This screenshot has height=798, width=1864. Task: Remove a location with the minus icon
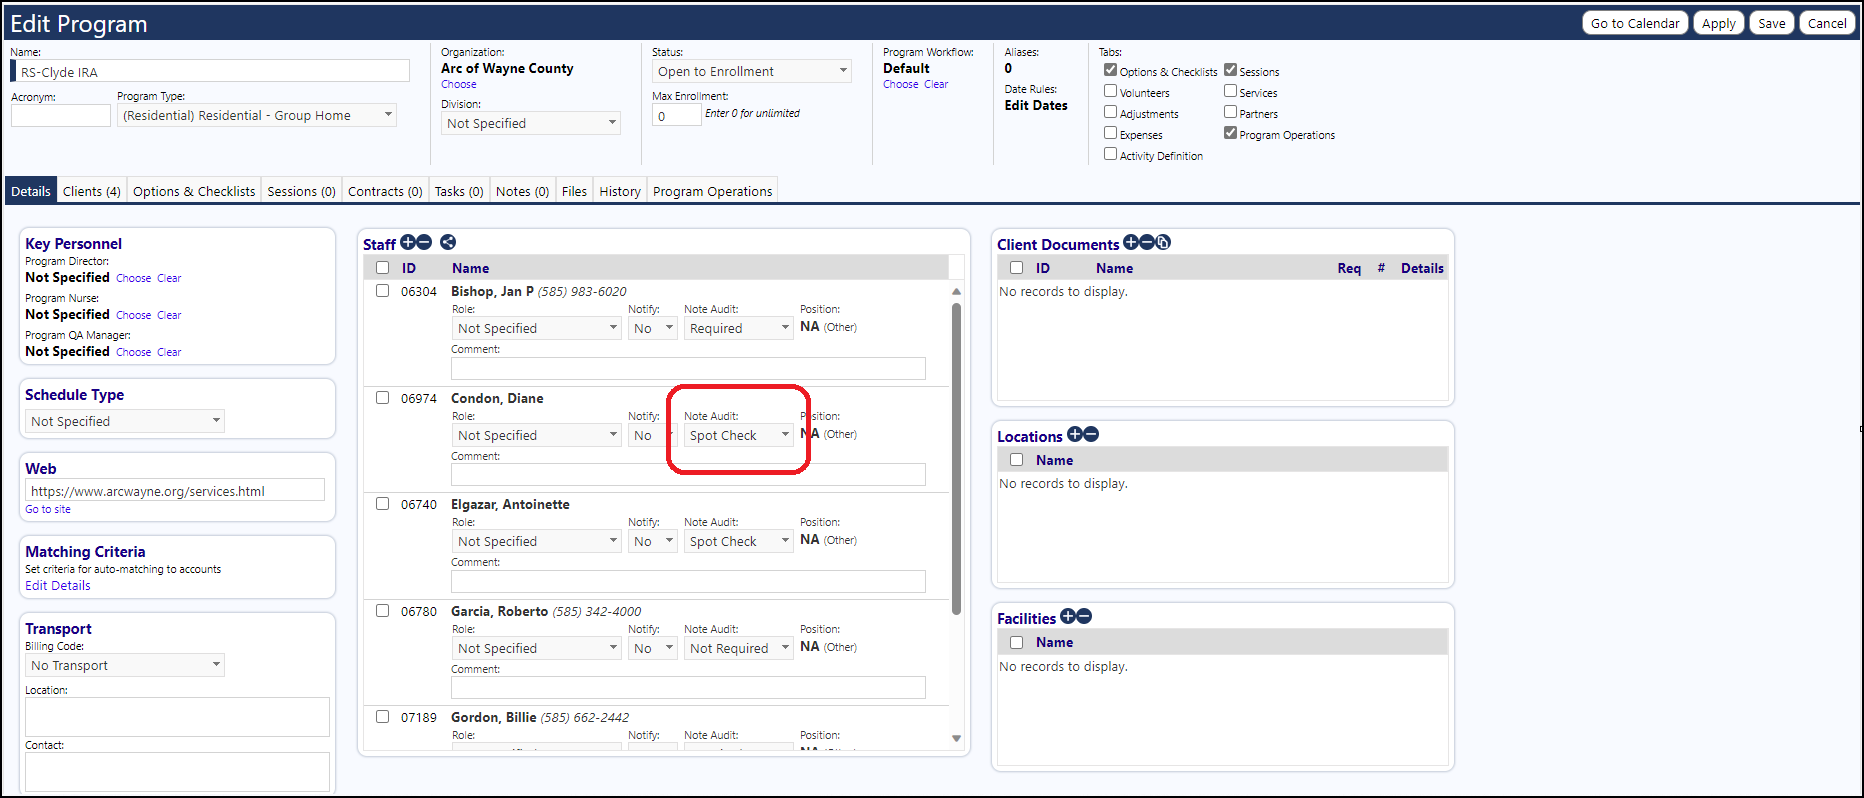tap(1091, 434)
